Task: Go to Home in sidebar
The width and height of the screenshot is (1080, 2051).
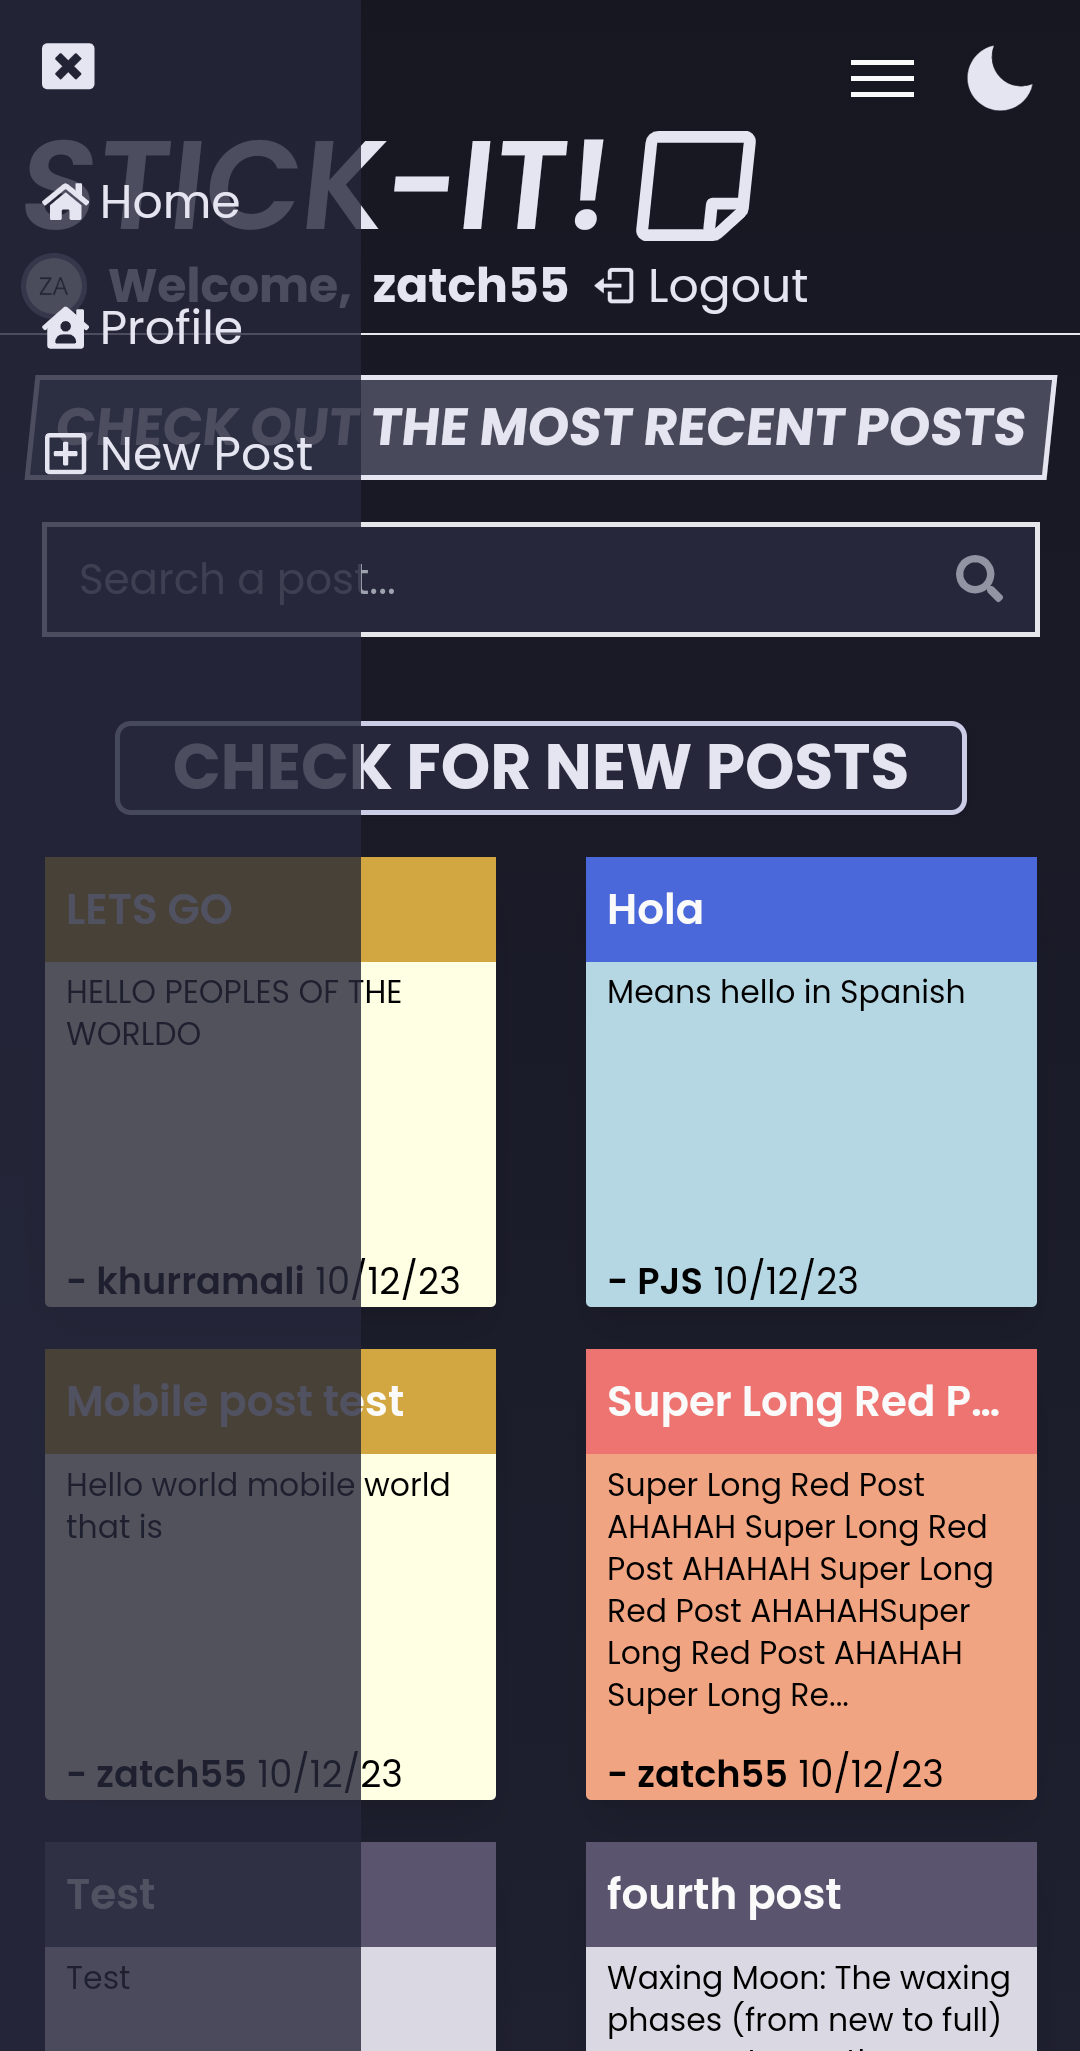Action: [141, 202]
